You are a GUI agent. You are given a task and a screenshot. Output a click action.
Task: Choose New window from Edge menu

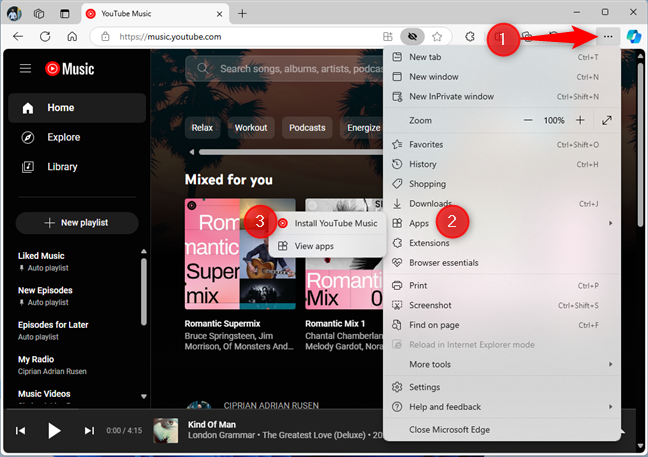[502, 77]
